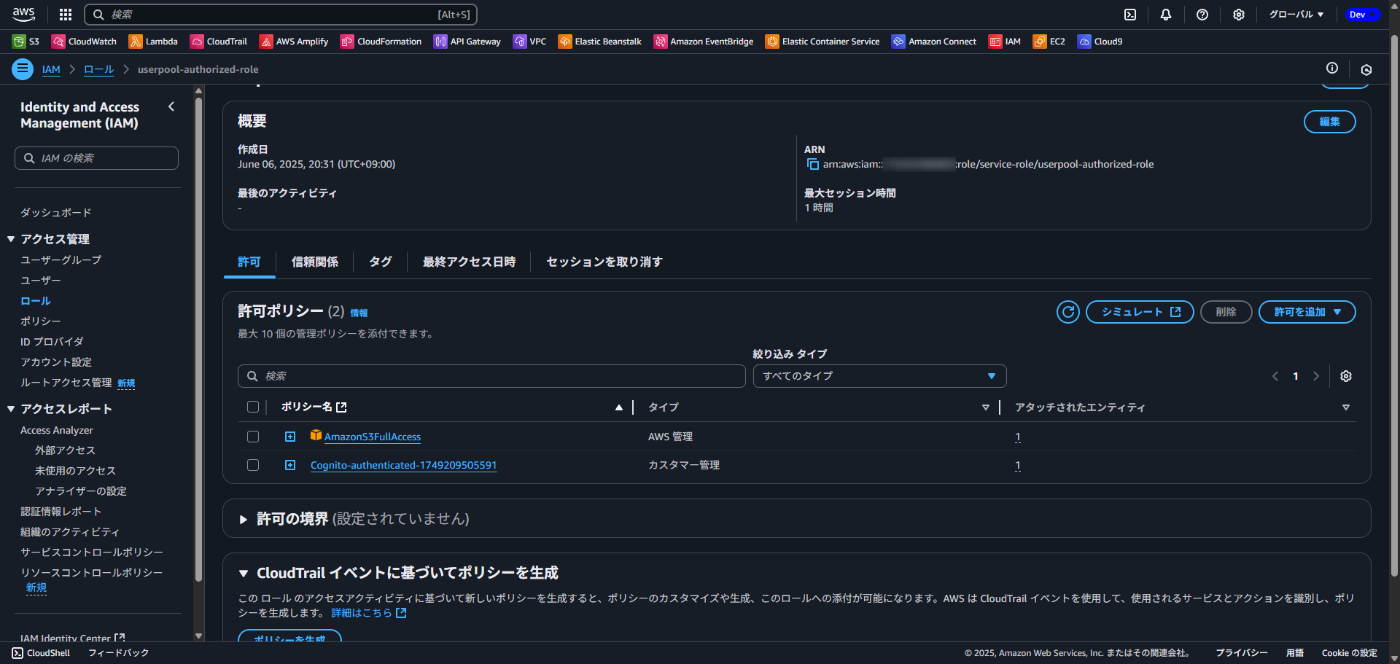Open Elastic Beanstalk shortcut
This screenshot has height=664, width=1400.
click(x=600, y=42)
